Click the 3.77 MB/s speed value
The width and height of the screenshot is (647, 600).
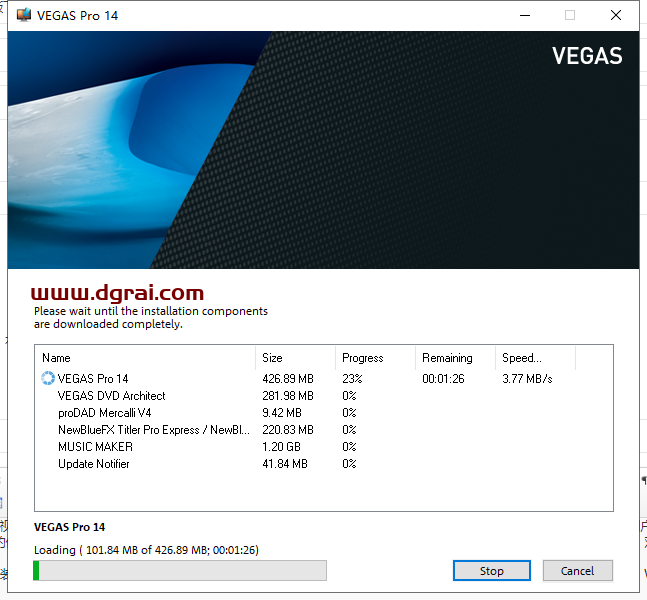click(x=527, y=378)
